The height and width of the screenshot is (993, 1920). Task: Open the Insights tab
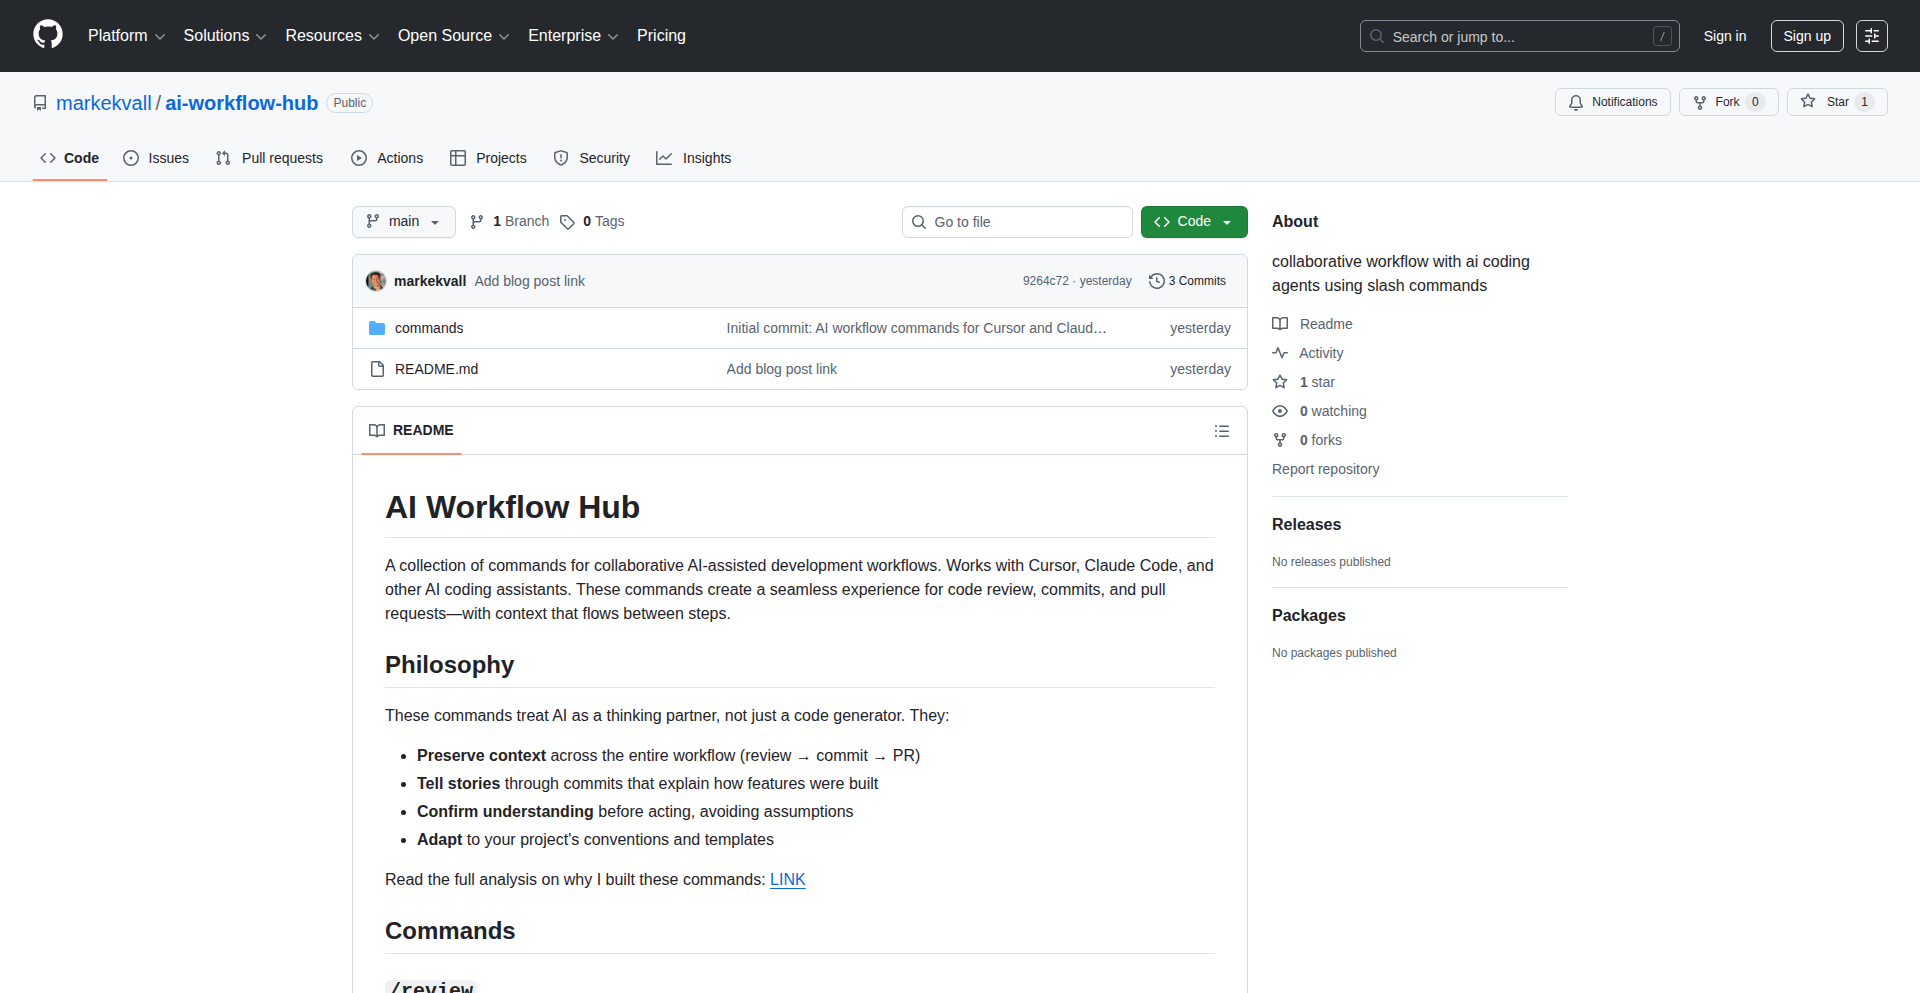(693, 158)
